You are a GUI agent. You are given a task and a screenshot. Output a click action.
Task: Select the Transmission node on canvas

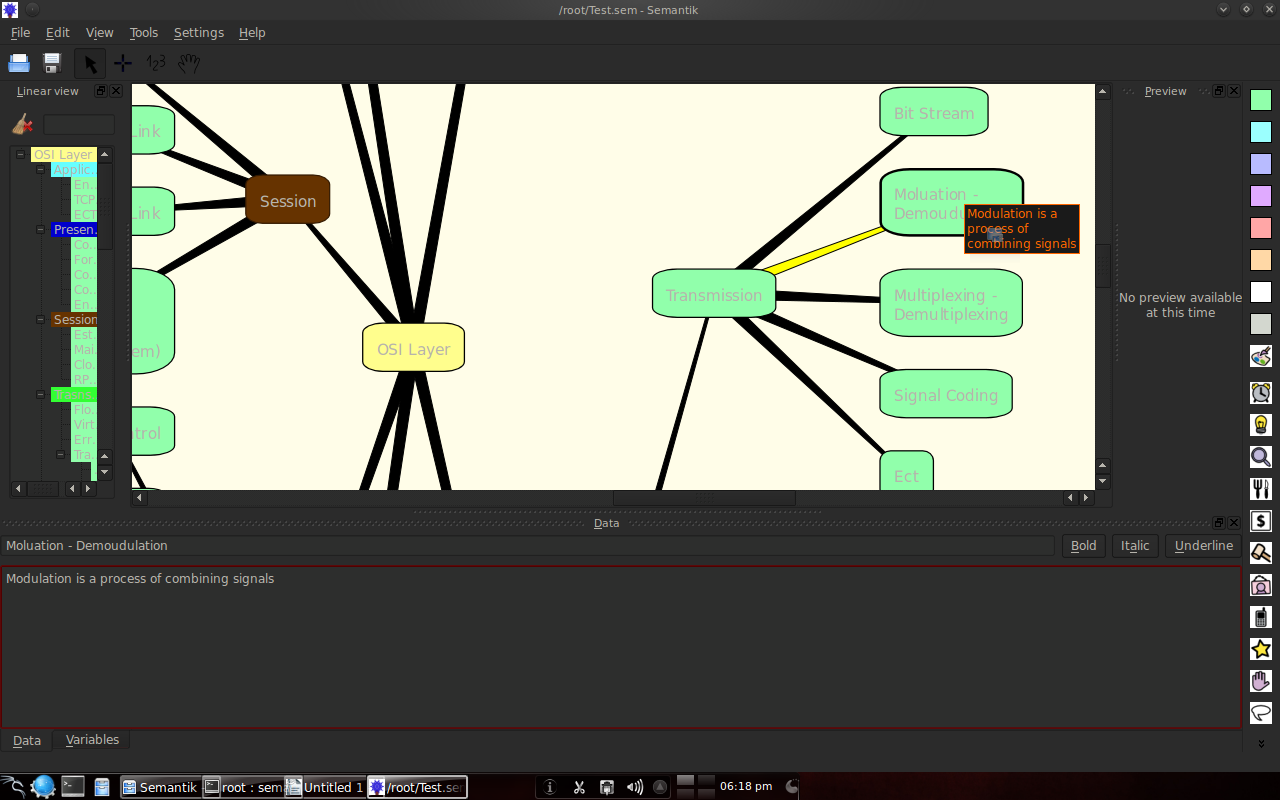point(714,294)
